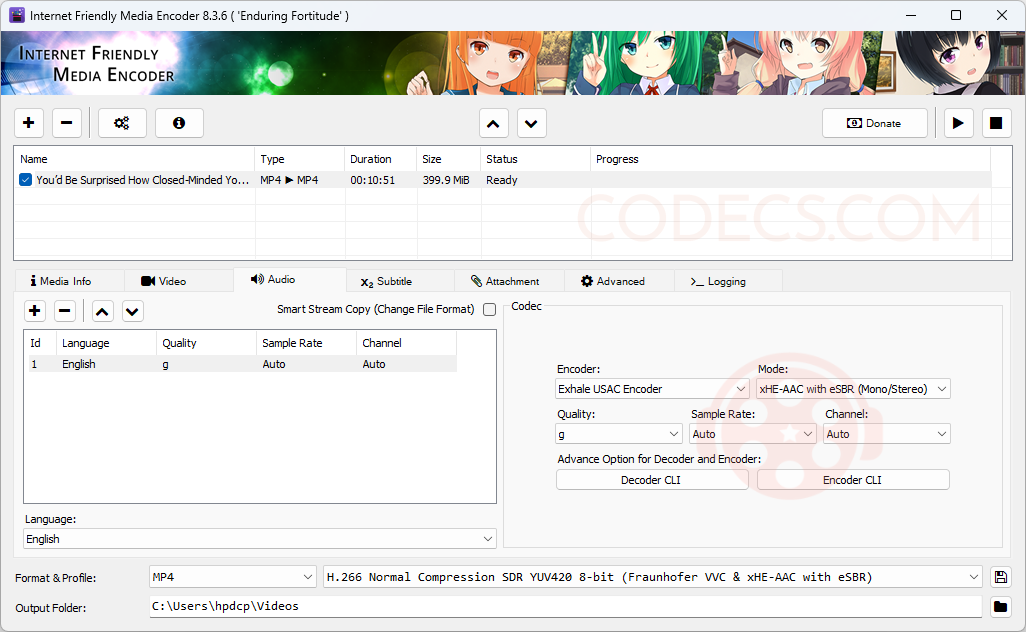
Task: Click the Donate button
Action: (874, 123)
